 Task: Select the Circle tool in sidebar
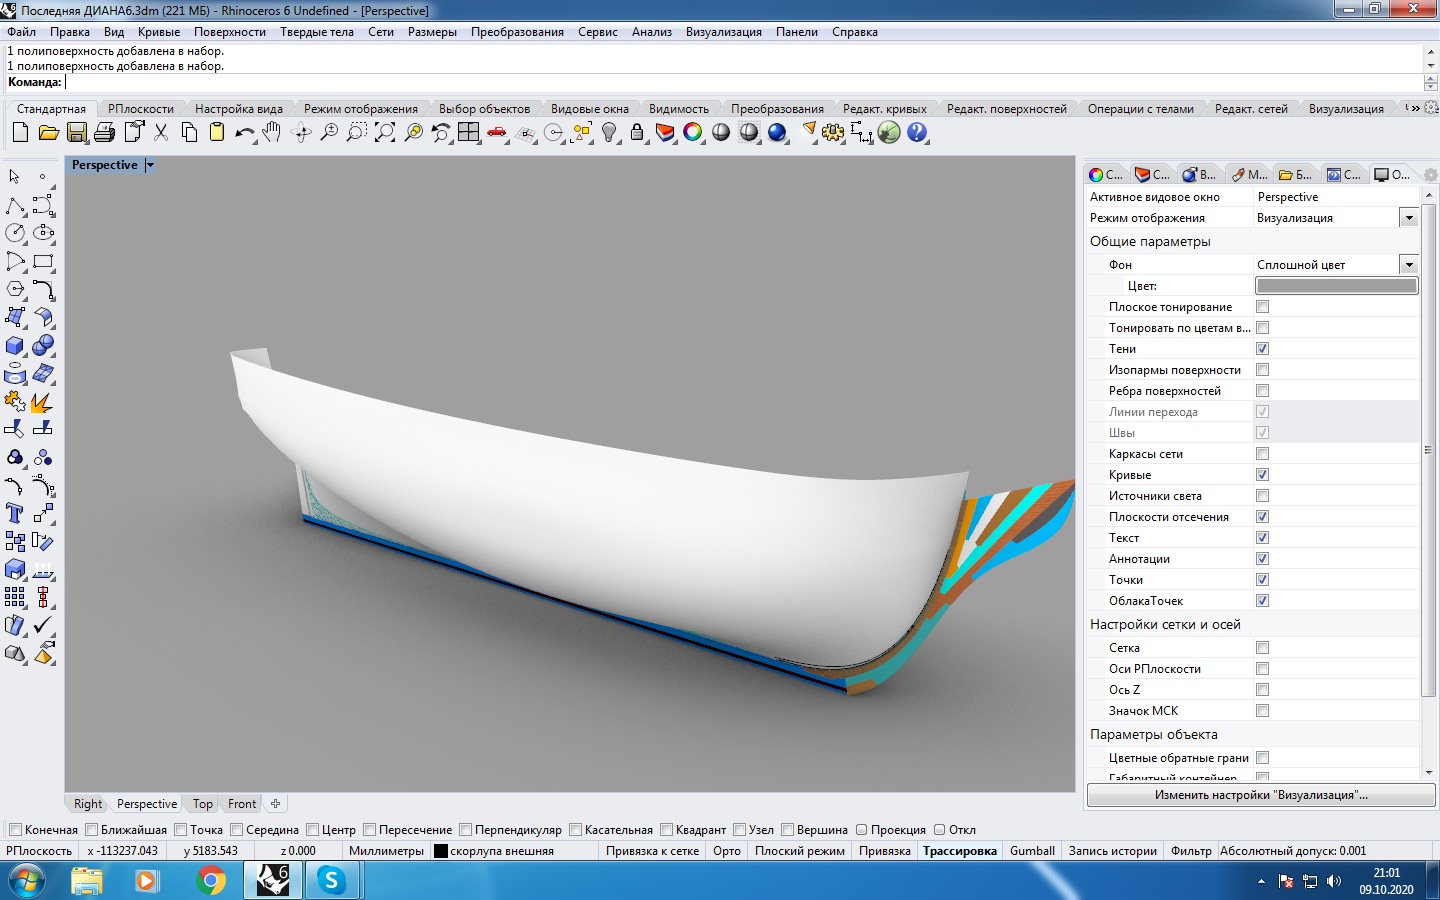click(x=15, y=233)
